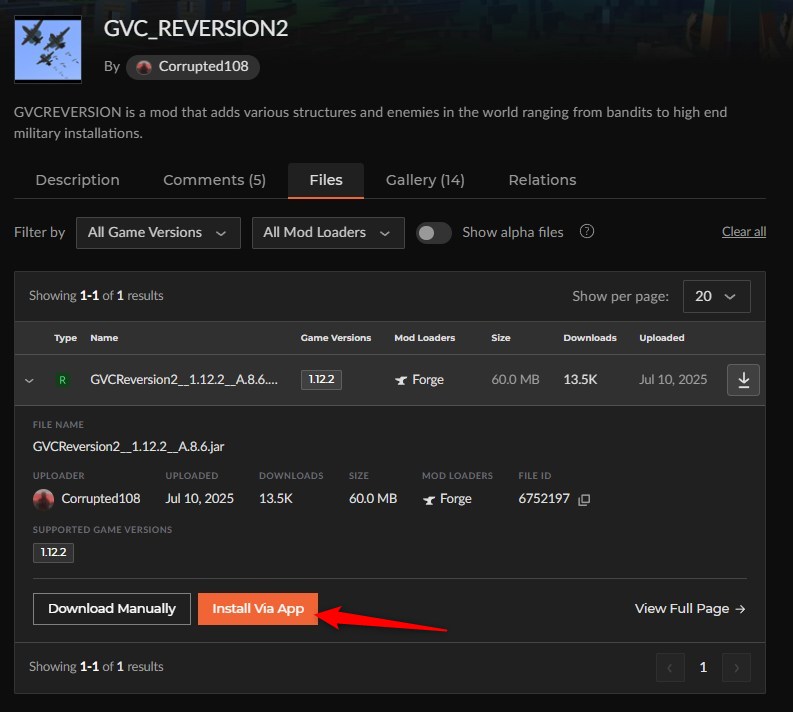The image size is (793, 712).
Task: Click the Forge anvil icon in details panel
Action: 429,500
